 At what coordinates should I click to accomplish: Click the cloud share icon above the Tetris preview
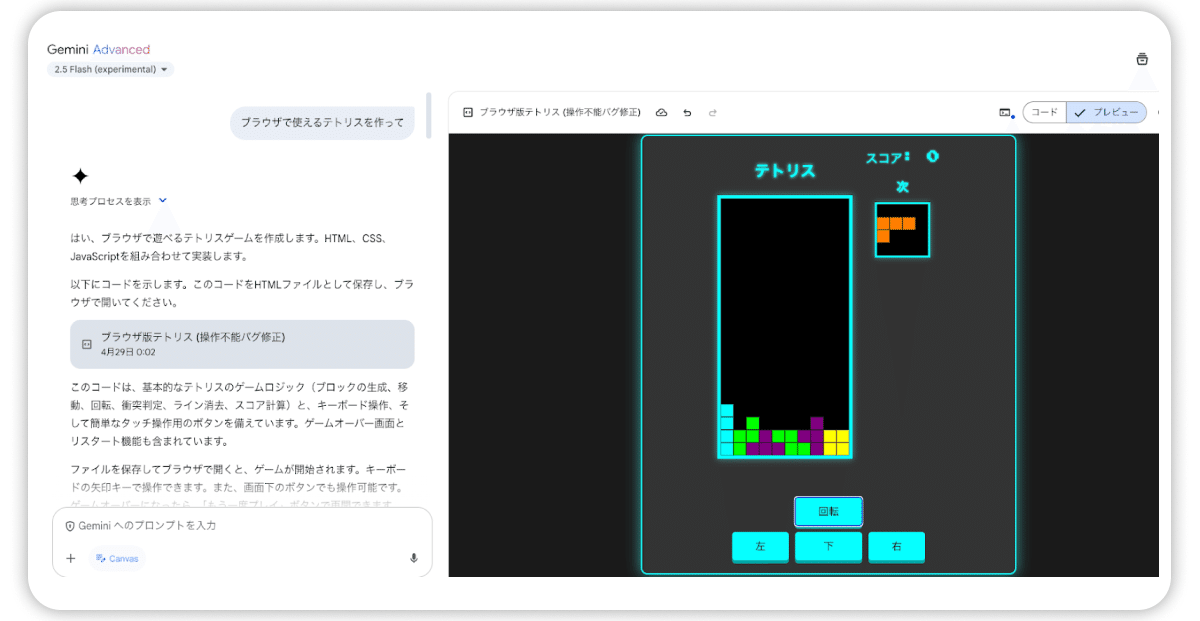[661, 112]
